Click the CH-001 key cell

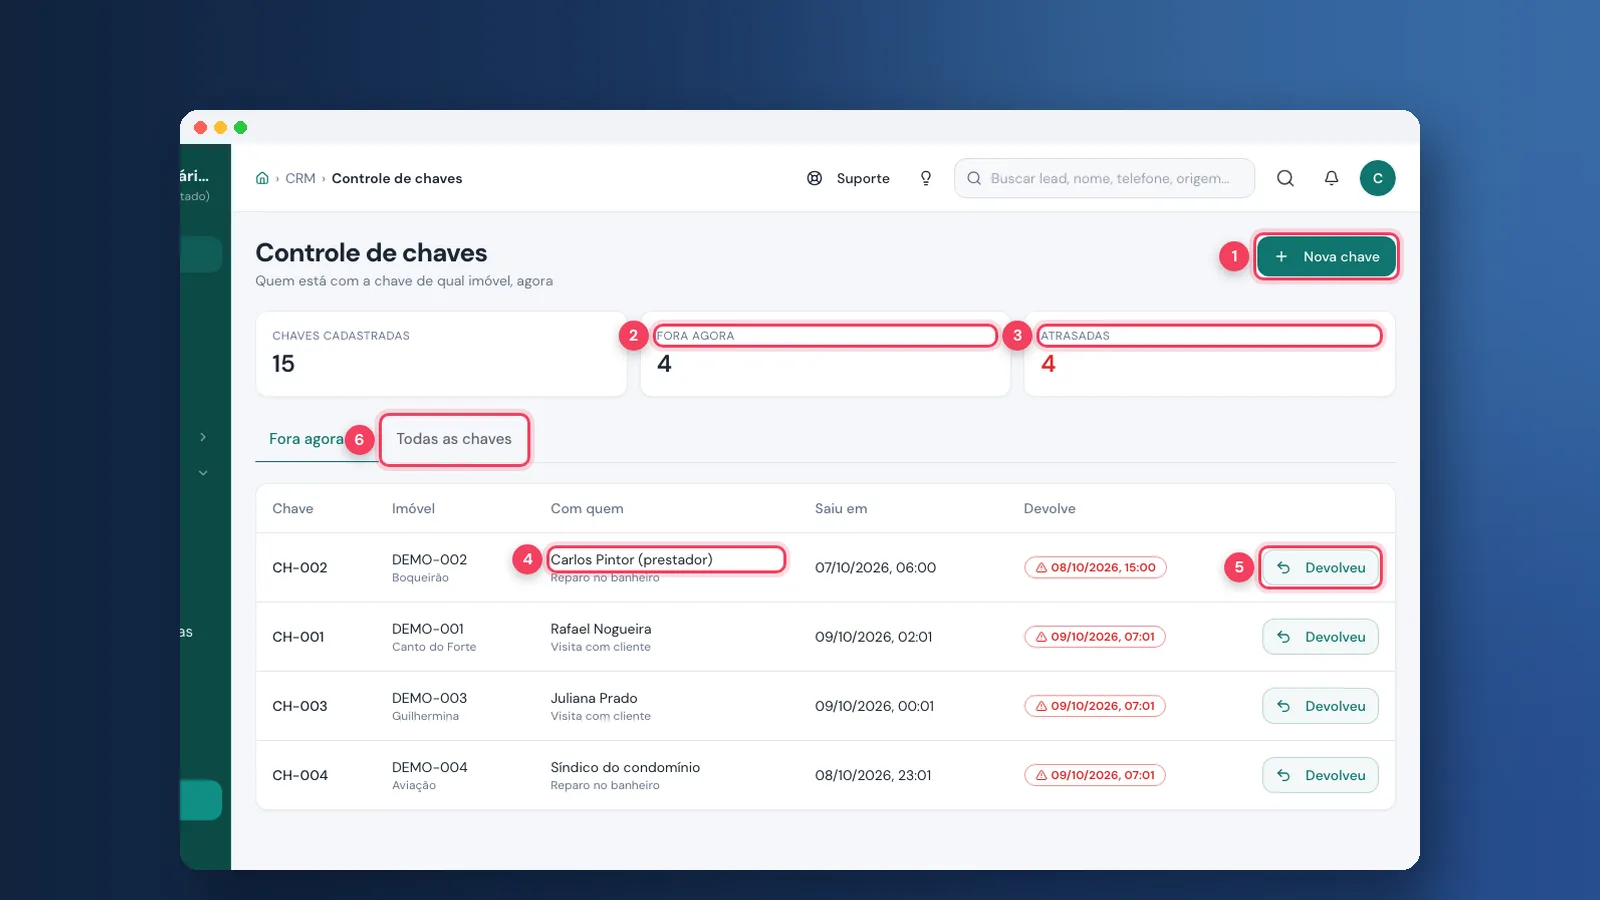[x=298, y=637]
